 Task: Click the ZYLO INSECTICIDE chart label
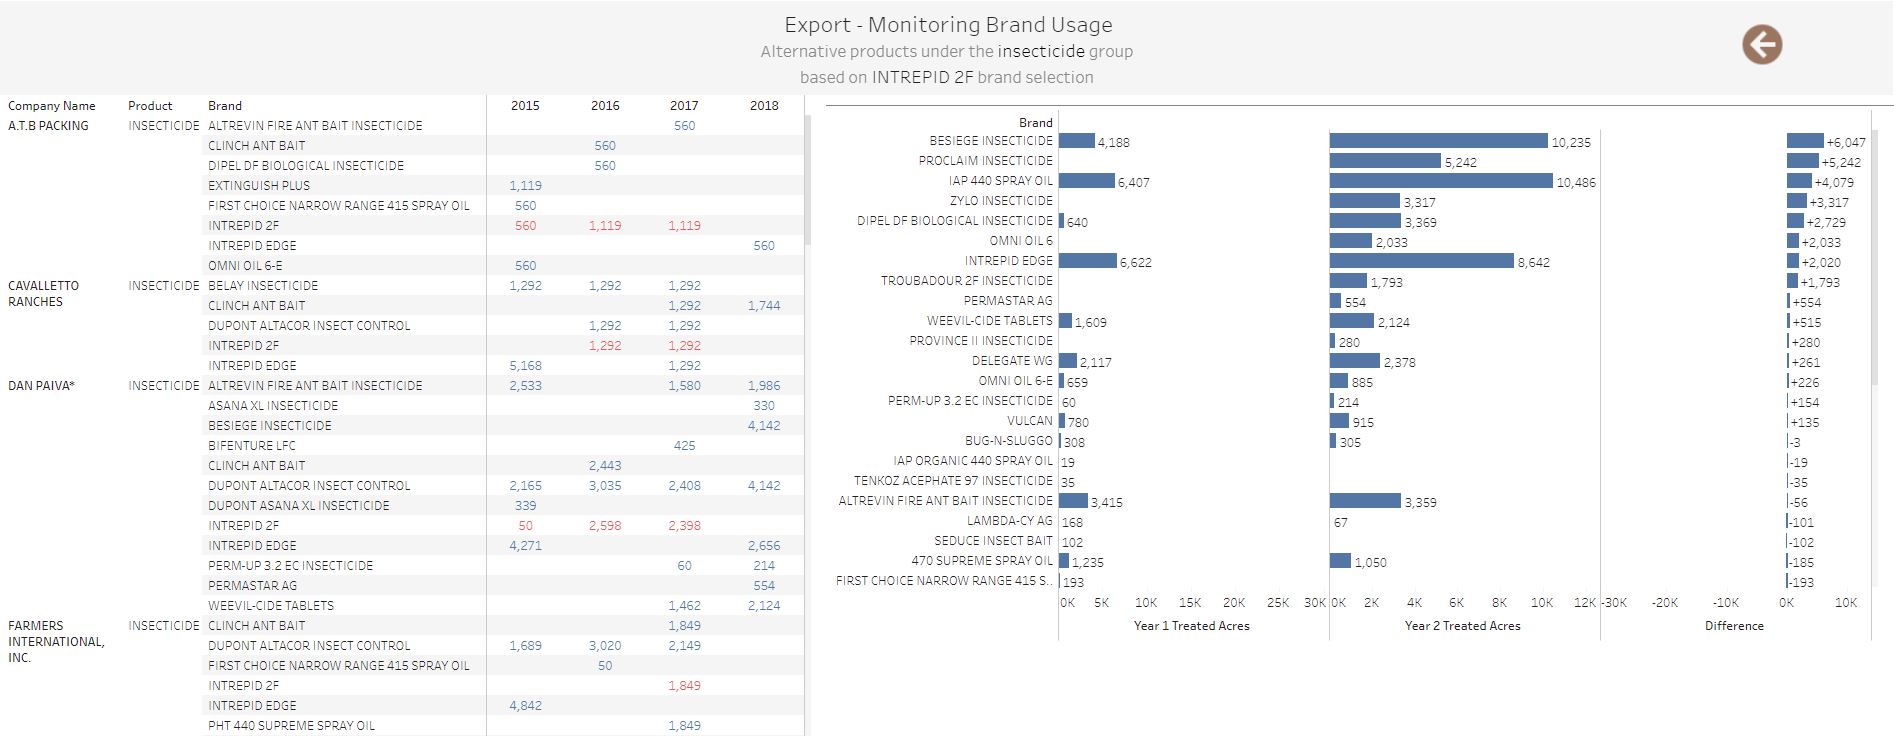[1001, 200]
